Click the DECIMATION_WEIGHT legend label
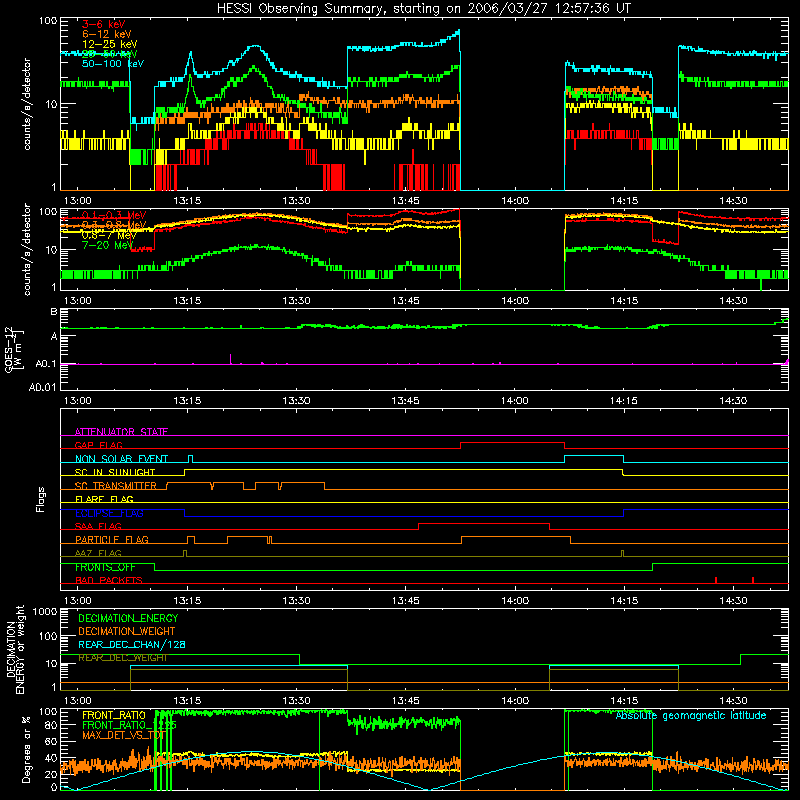The image size is (800, 800). (127, 631)
